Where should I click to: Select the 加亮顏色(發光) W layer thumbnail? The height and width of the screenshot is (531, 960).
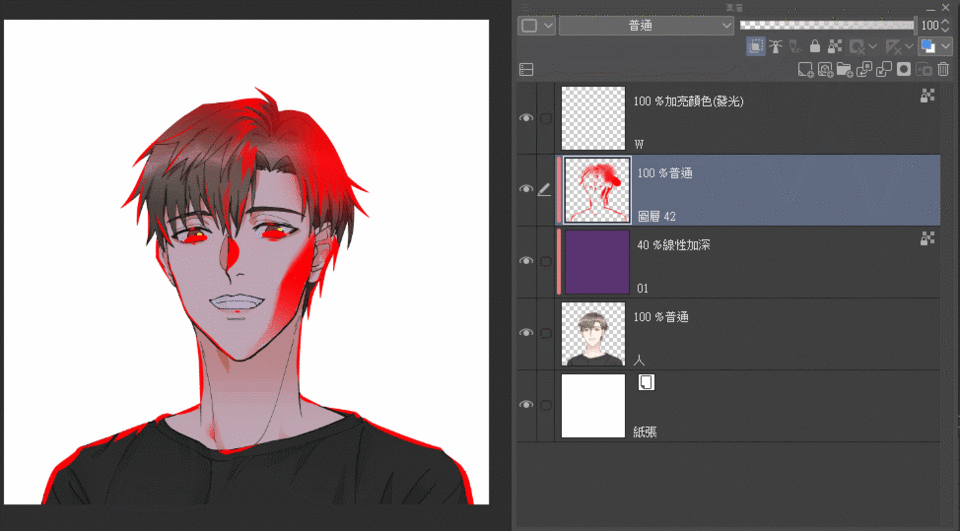(593, 118)
